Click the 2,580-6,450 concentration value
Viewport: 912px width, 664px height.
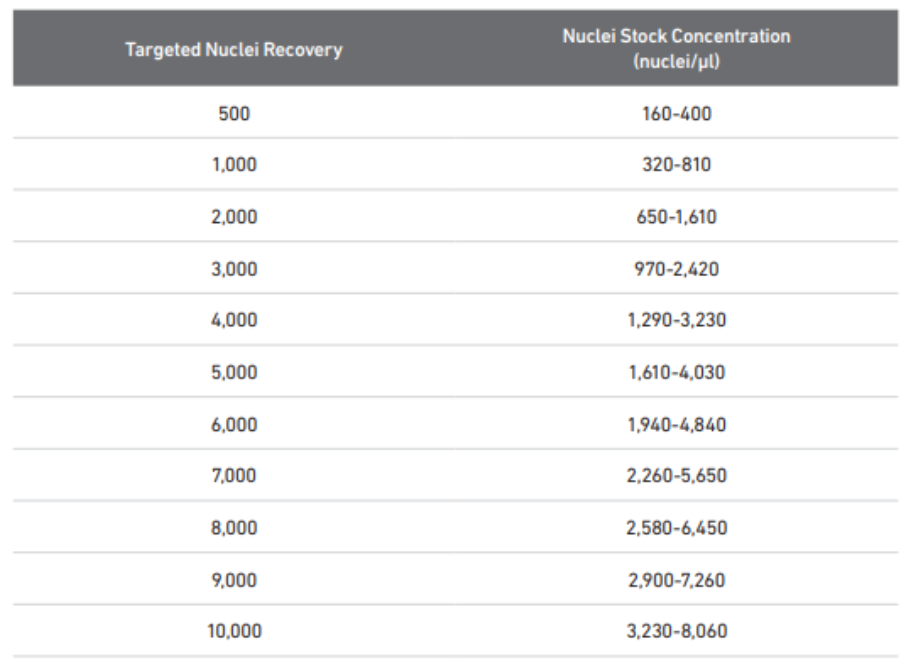(676, 528)
